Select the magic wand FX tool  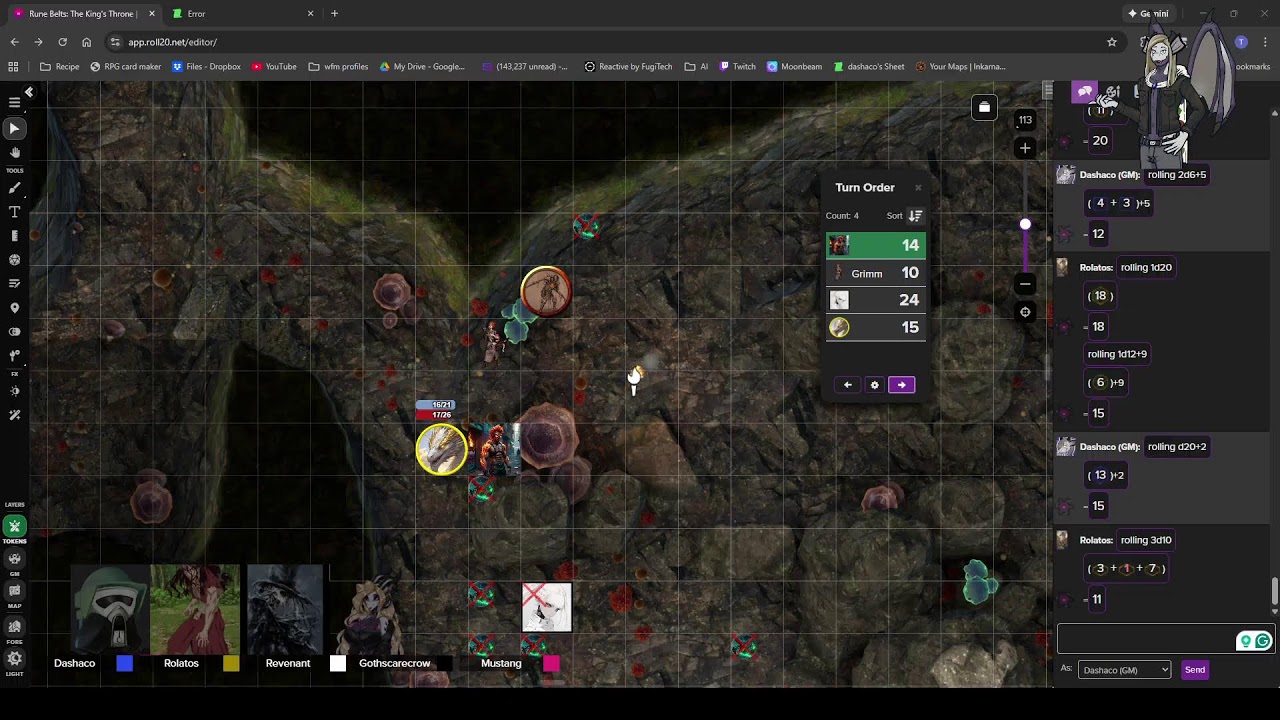[x=14, y=415]
